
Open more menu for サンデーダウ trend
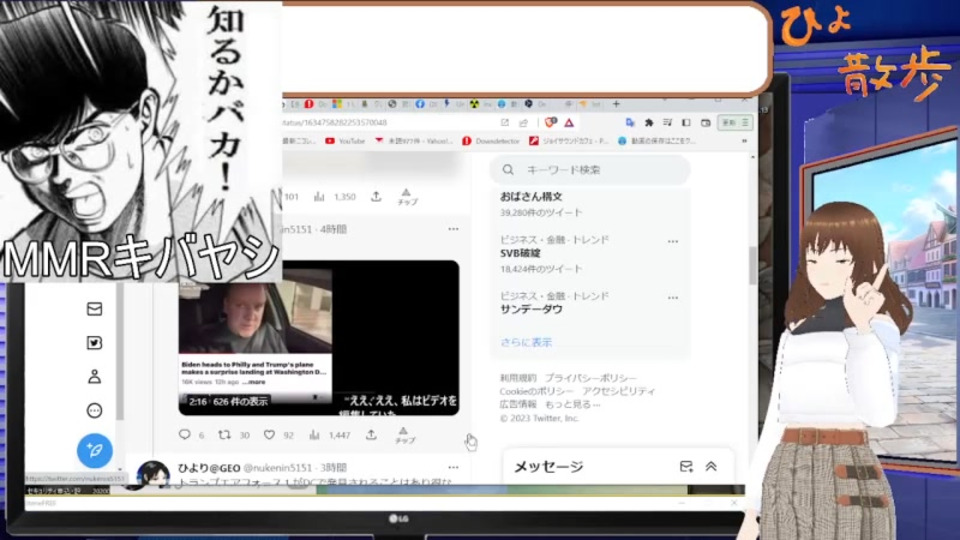tap(673, 298)
